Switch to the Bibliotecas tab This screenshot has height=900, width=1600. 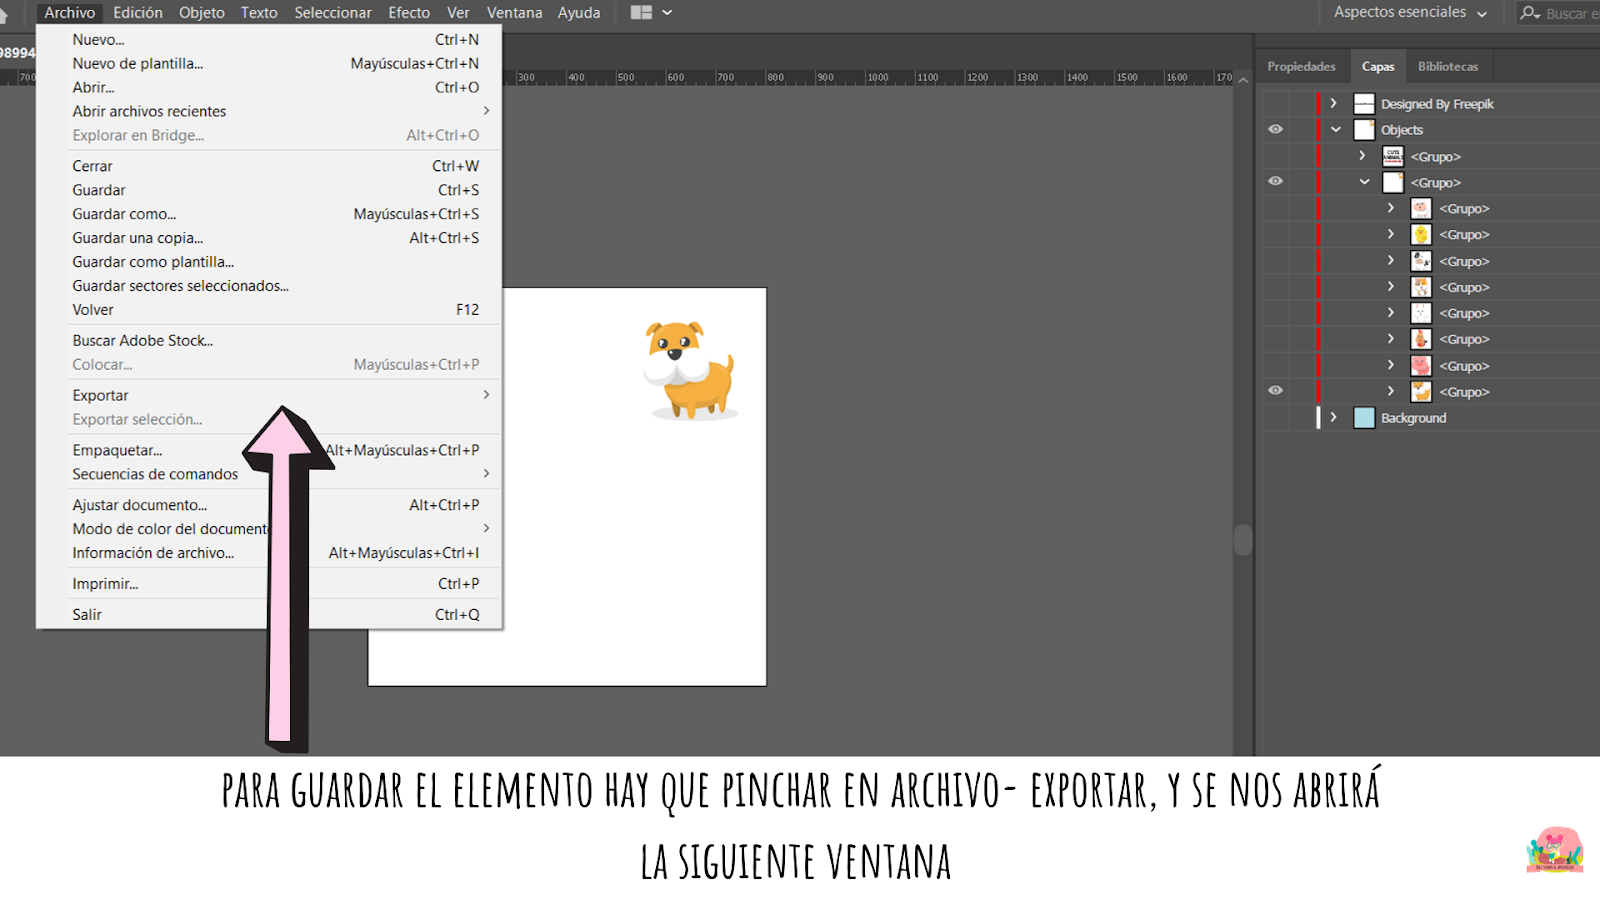[x=1448, y=65]
